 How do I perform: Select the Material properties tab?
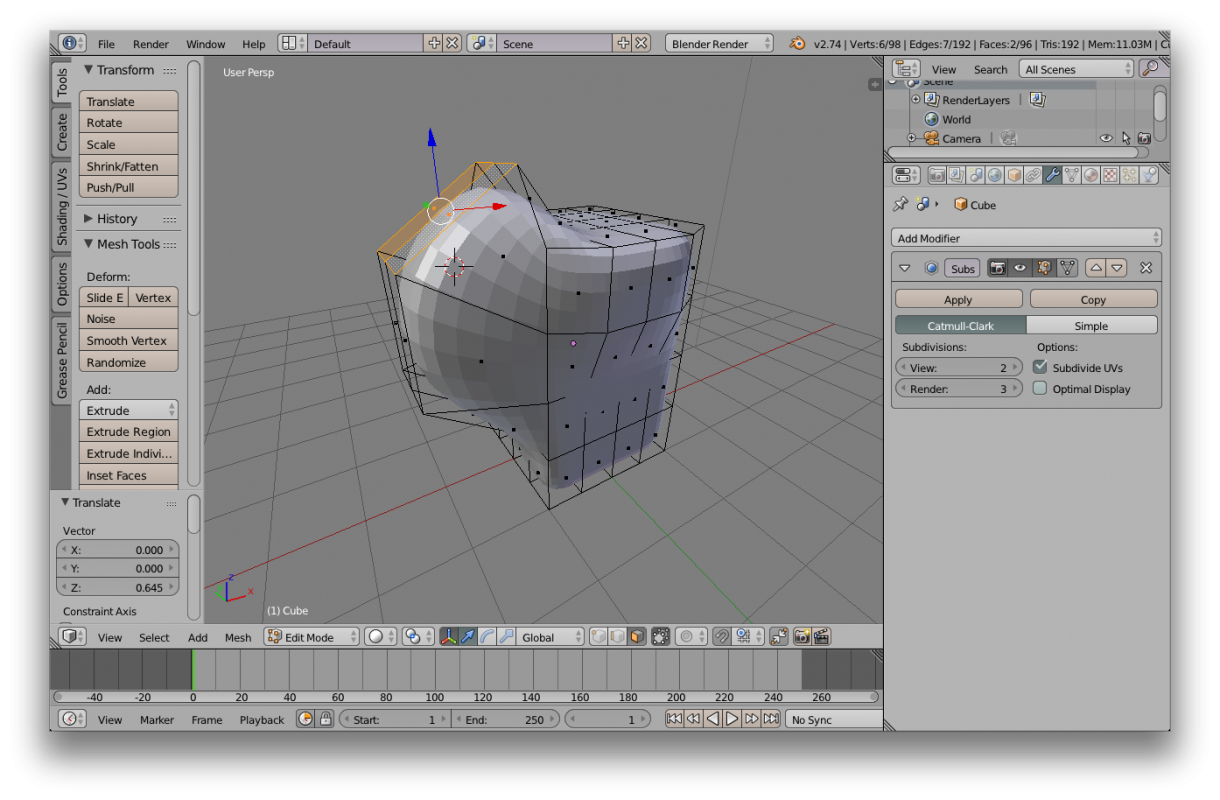click(x=1091, y=175)
